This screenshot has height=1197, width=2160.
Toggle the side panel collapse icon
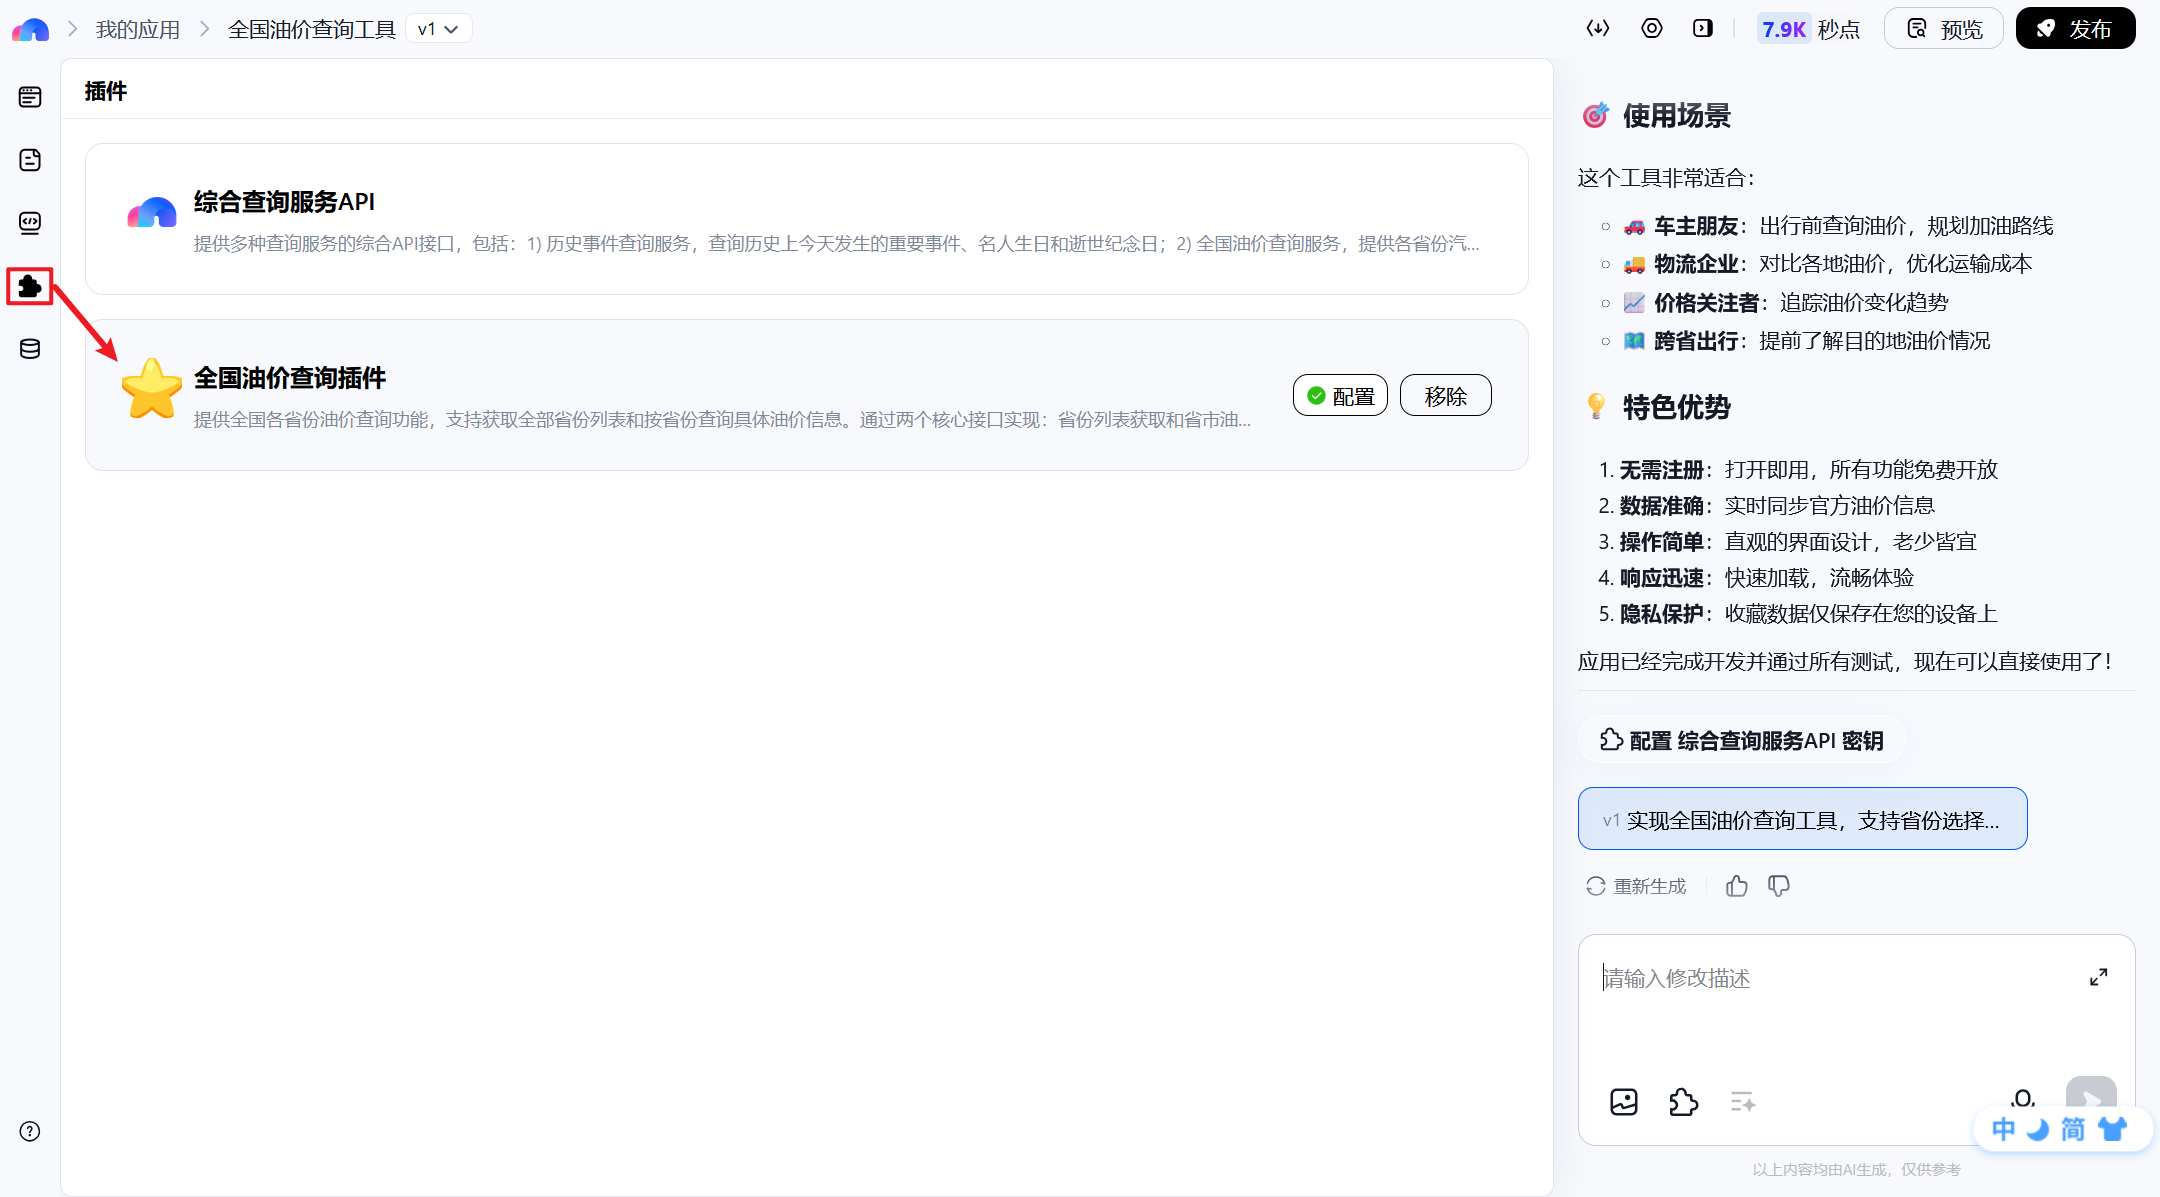1703,28
